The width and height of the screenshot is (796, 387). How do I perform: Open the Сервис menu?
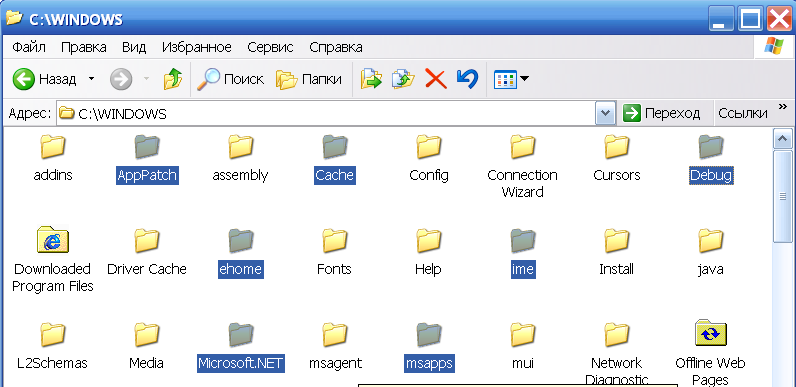[270, 47]
